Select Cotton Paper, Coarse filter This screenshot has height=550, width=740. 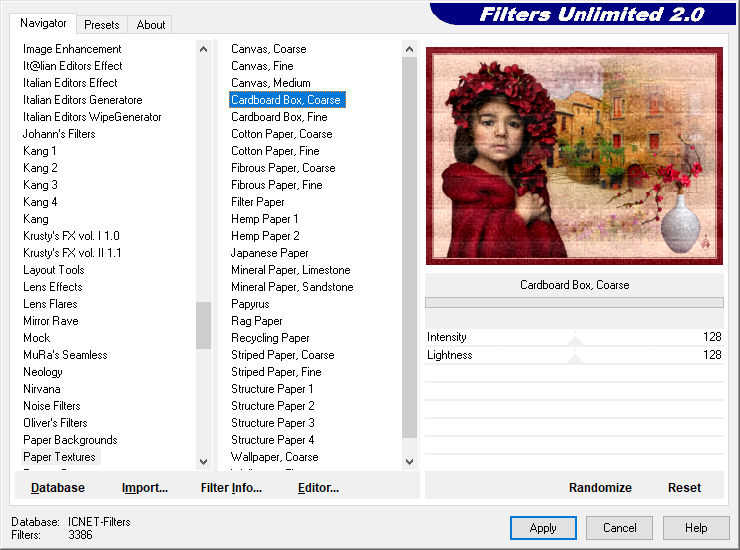point(281,134)
